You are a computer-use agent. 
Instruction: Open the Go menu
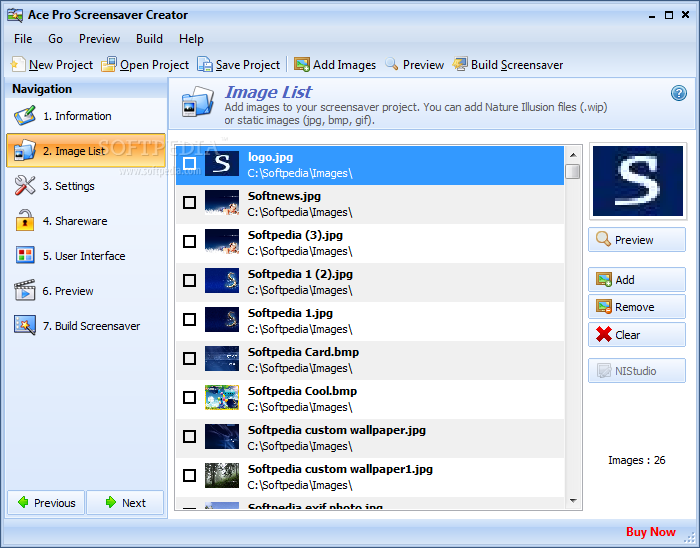click(x=55, y=39)
